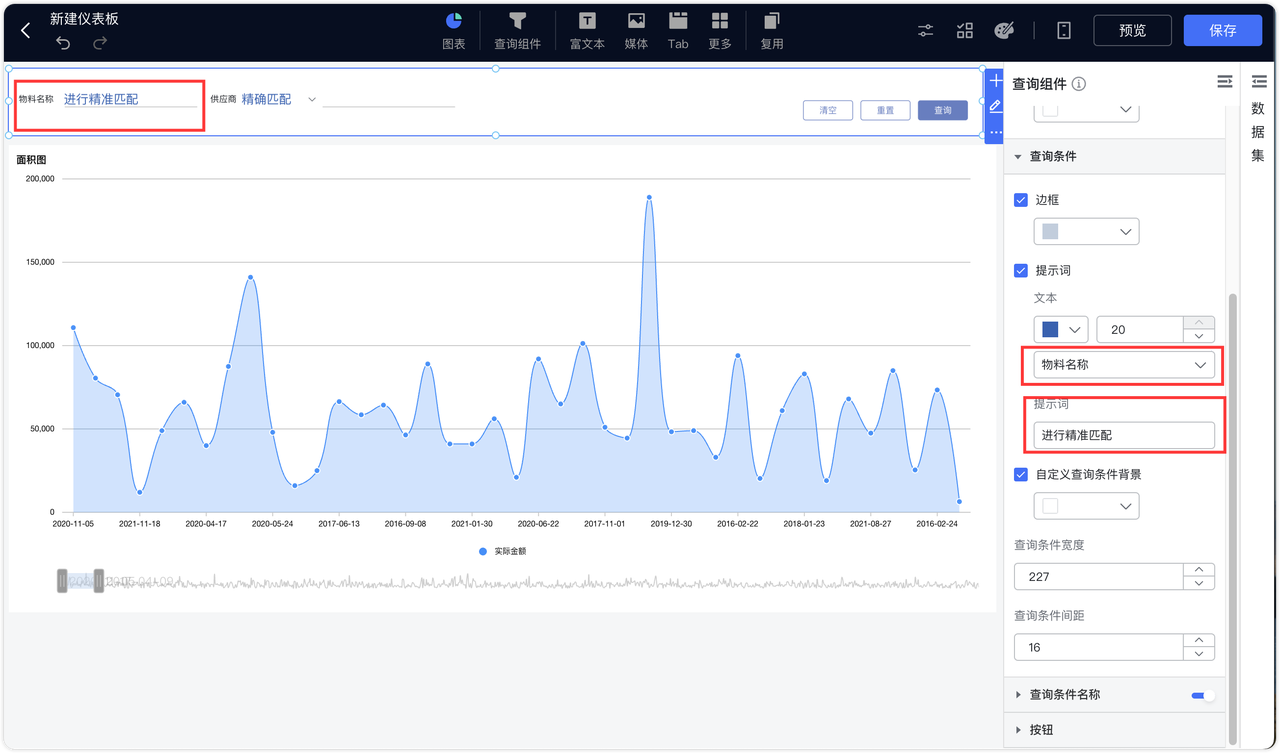Click the 查询条件宽度 field showing 227

[1099, 576]
